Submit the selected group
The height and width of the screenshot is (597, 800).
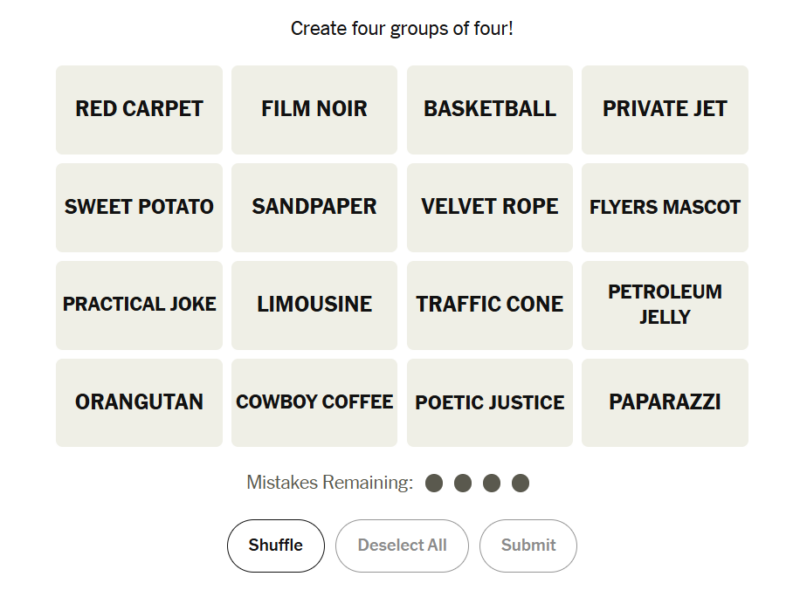pos(528,545)
